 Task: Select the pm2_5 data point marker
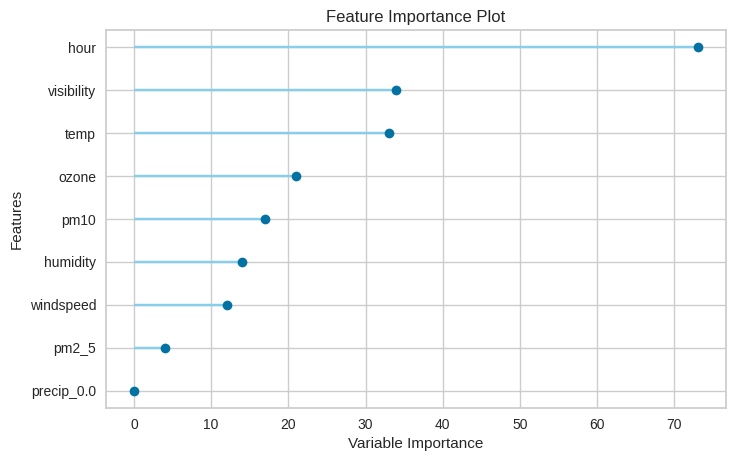165,348
